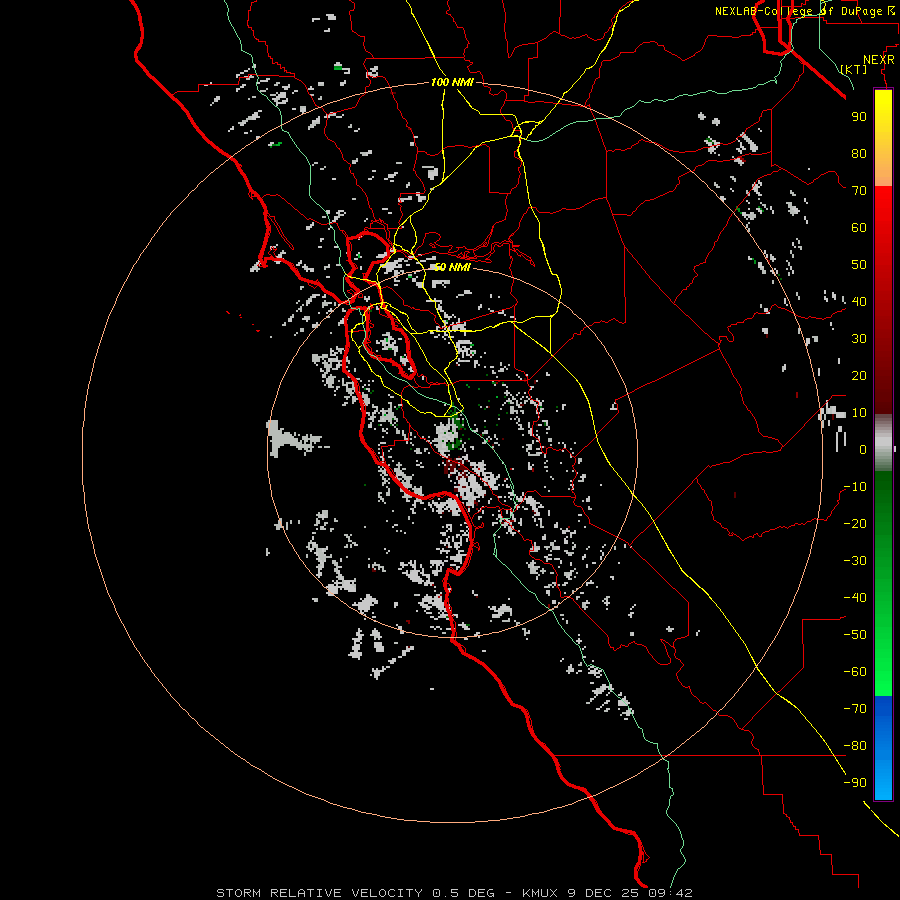Click the -50 scale label
The width and height of the screenshot is (900, 900).
(x=855, y=635)
